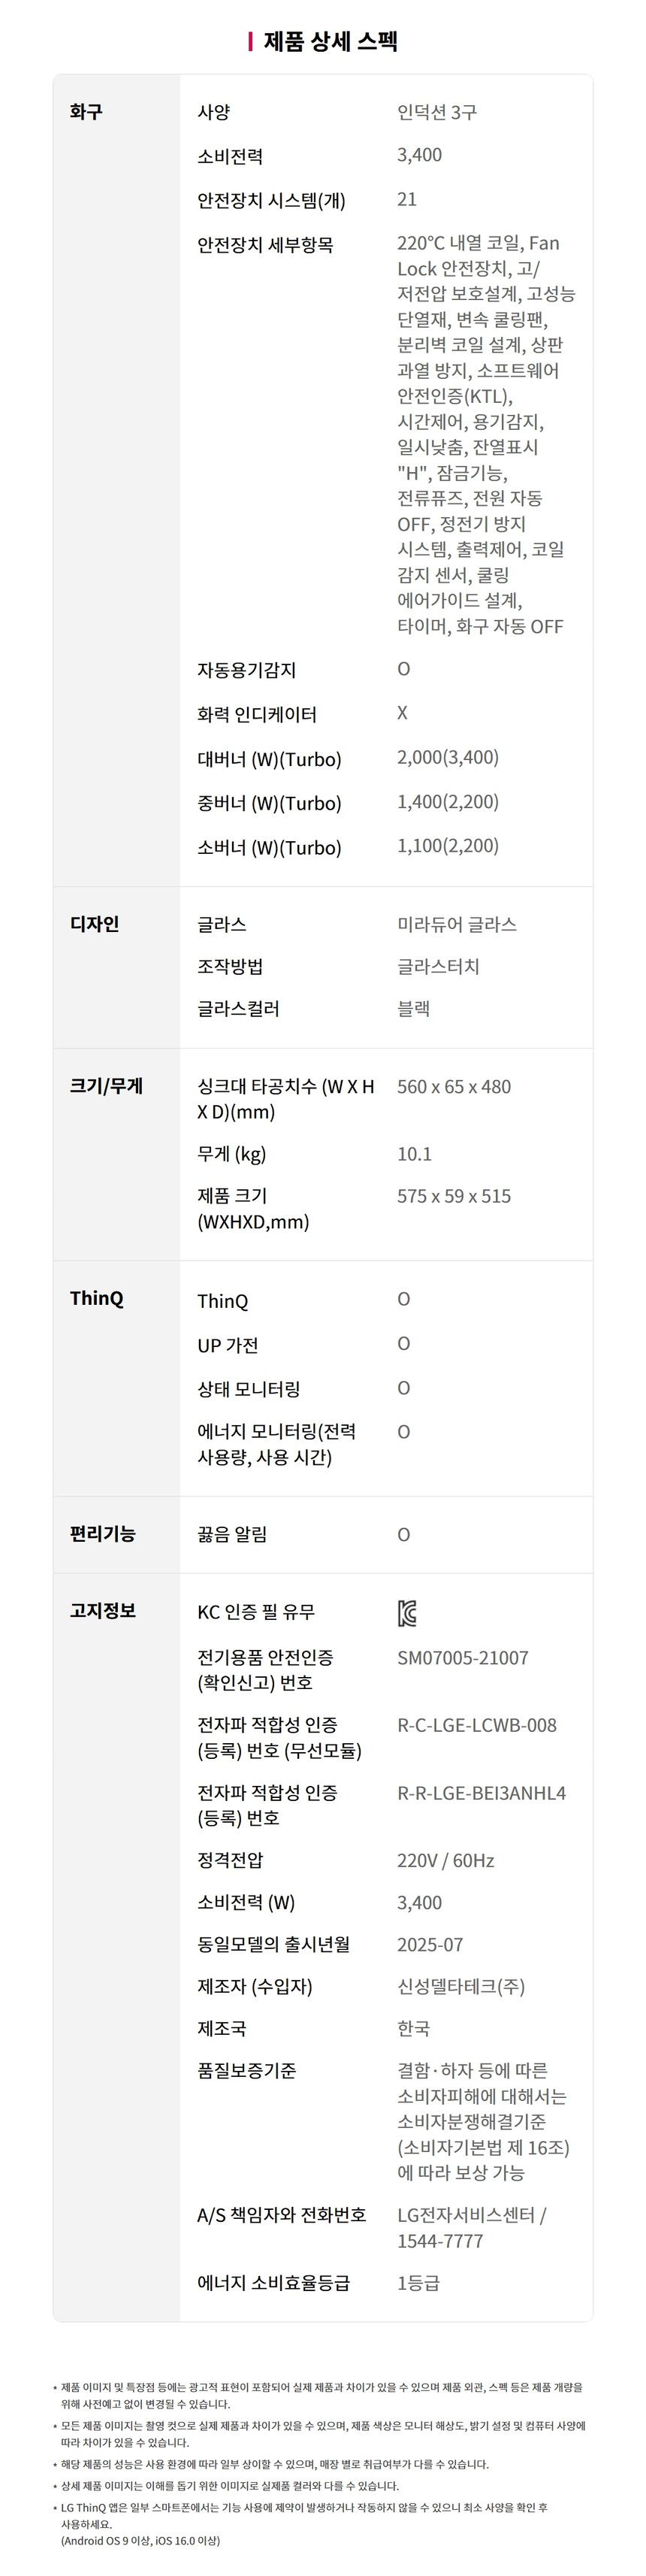The height and width of the screenshot is (2576, 646).
Task: Click the 안전장치 세부항목 label
Action: 265,245
